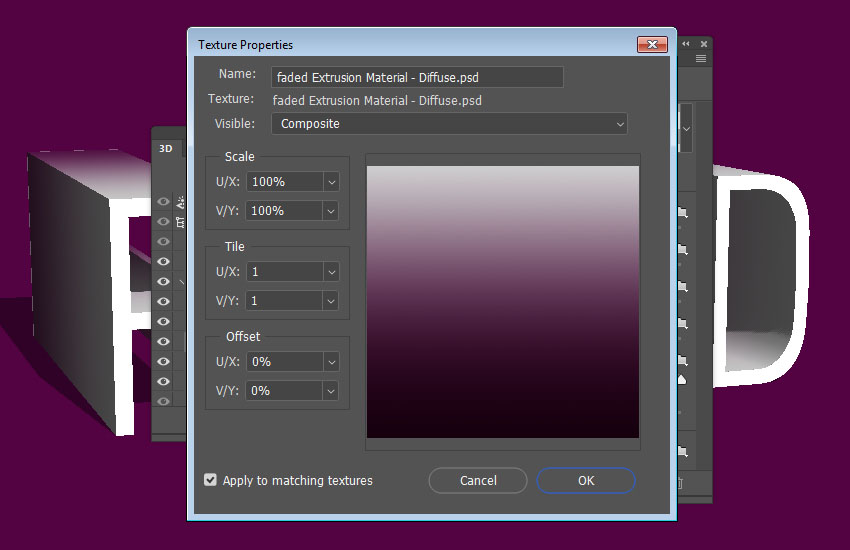
Task: Toggle visibility eye of the Environment row
Action: [163, 202]
